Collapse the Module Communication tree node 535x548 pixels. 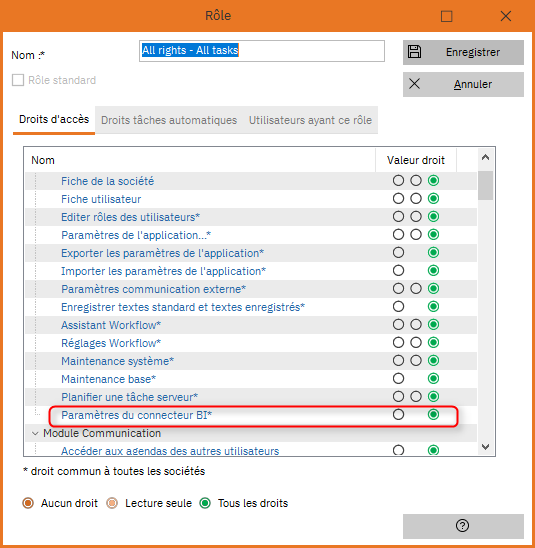point(35,433)
